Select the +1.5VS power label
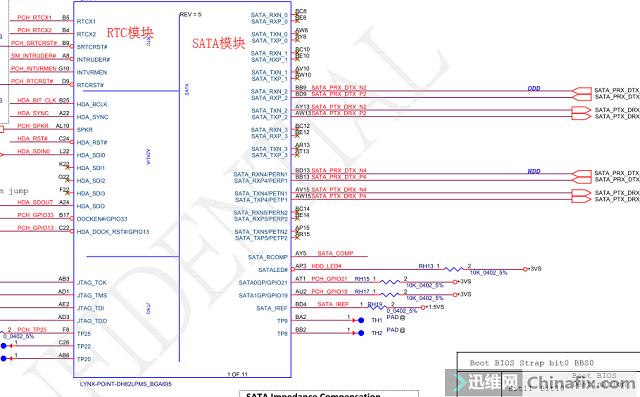The image size is (640, 397). click(435, 307)
